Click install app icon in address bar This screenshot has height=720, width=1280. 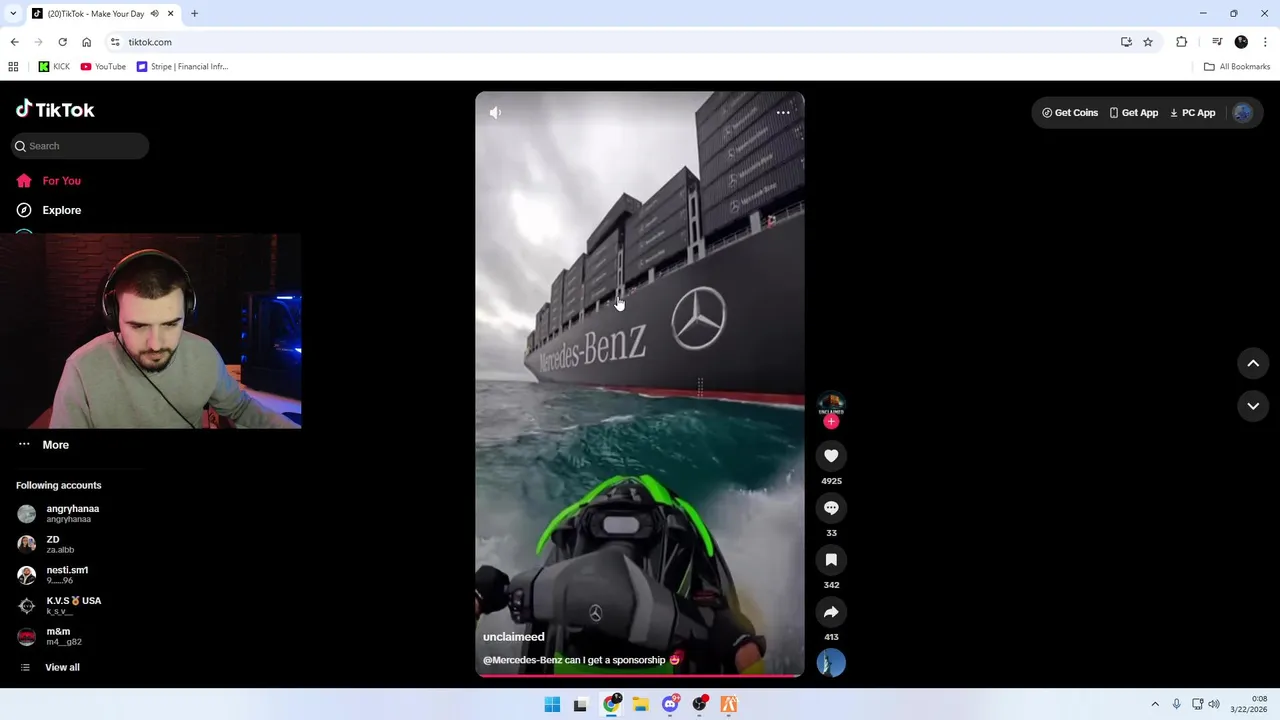(1126, 42)
